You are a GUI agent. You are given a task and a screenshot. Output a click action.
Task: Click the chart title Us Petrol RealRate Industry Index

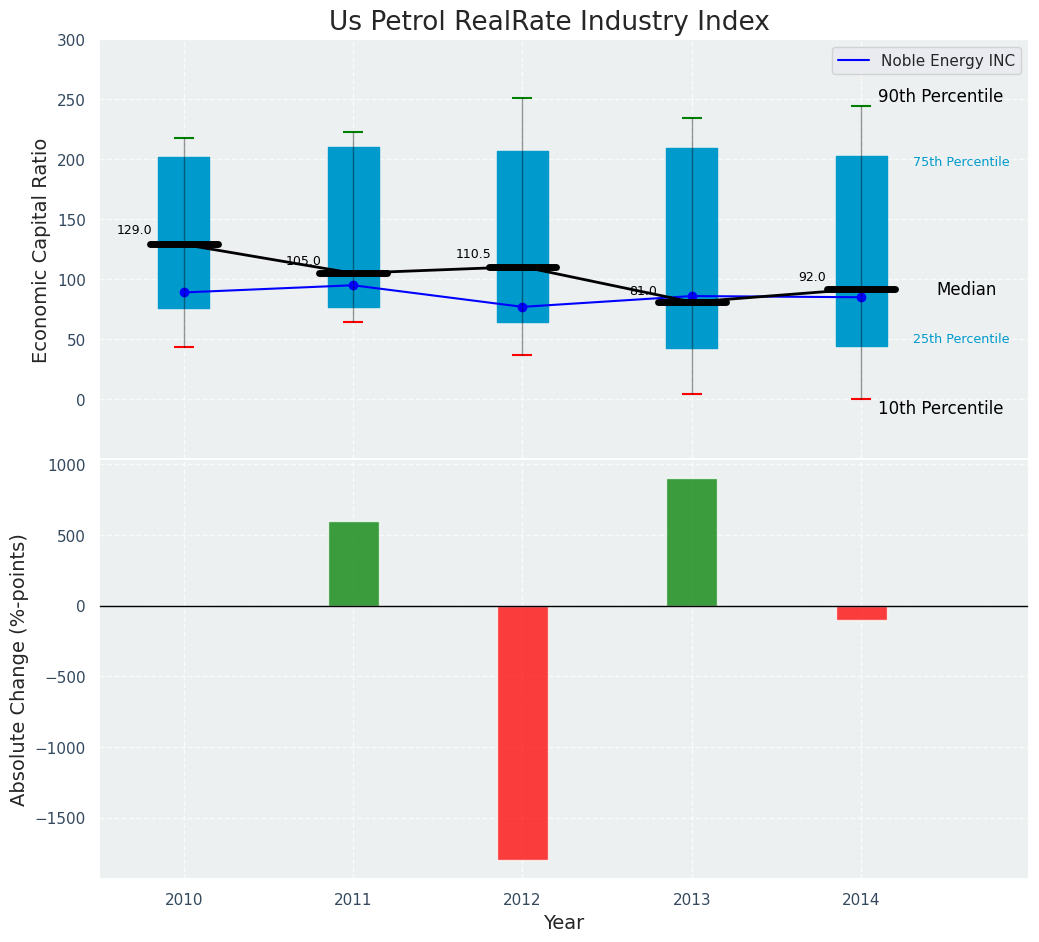click(x=549, y=22)
